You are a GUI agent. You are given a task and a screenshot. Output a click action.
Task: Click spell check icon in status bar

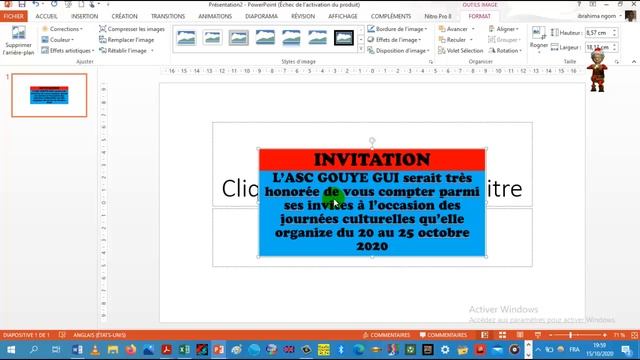pyautogui.click(x=62, y=335)
